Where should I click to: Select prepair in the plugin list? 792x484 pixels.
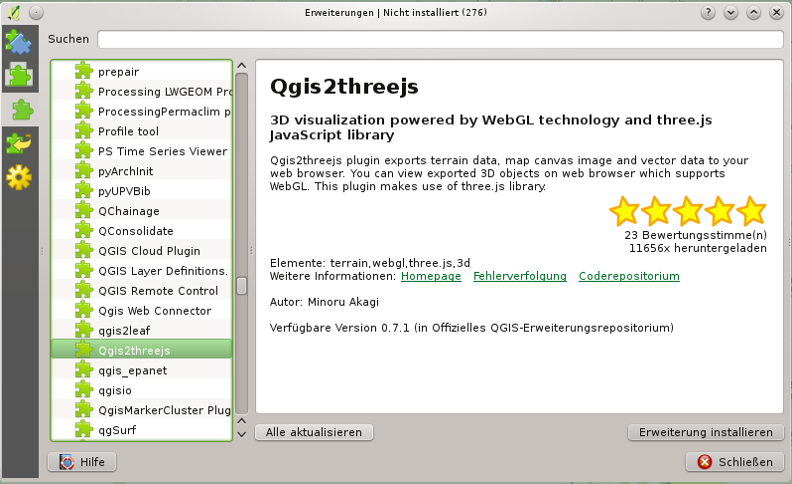pos(141,71)
